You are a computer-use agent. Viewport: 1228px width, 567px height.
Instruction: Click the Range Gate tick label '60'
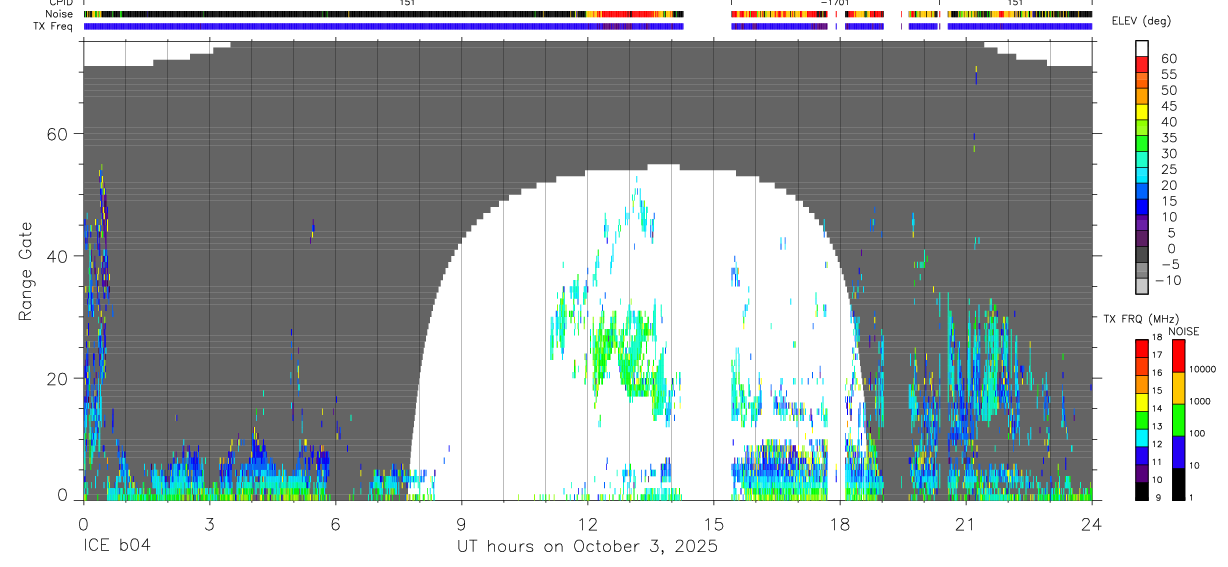(x=58, y=134)
